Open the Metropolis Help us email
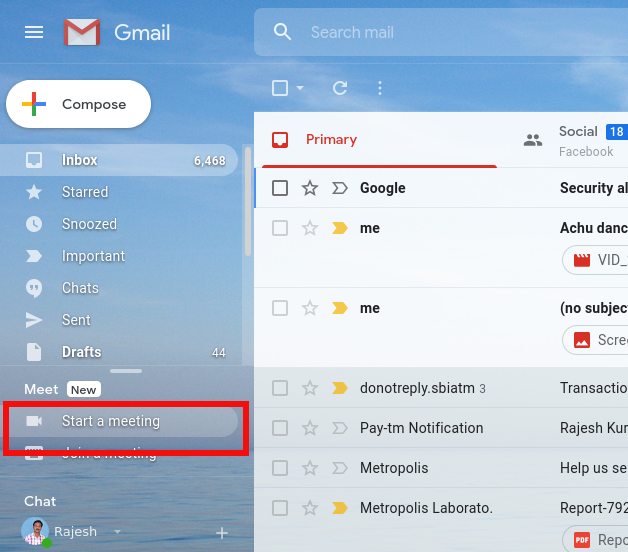The width and height of the screenshot is (628, 552). [441, 468]
